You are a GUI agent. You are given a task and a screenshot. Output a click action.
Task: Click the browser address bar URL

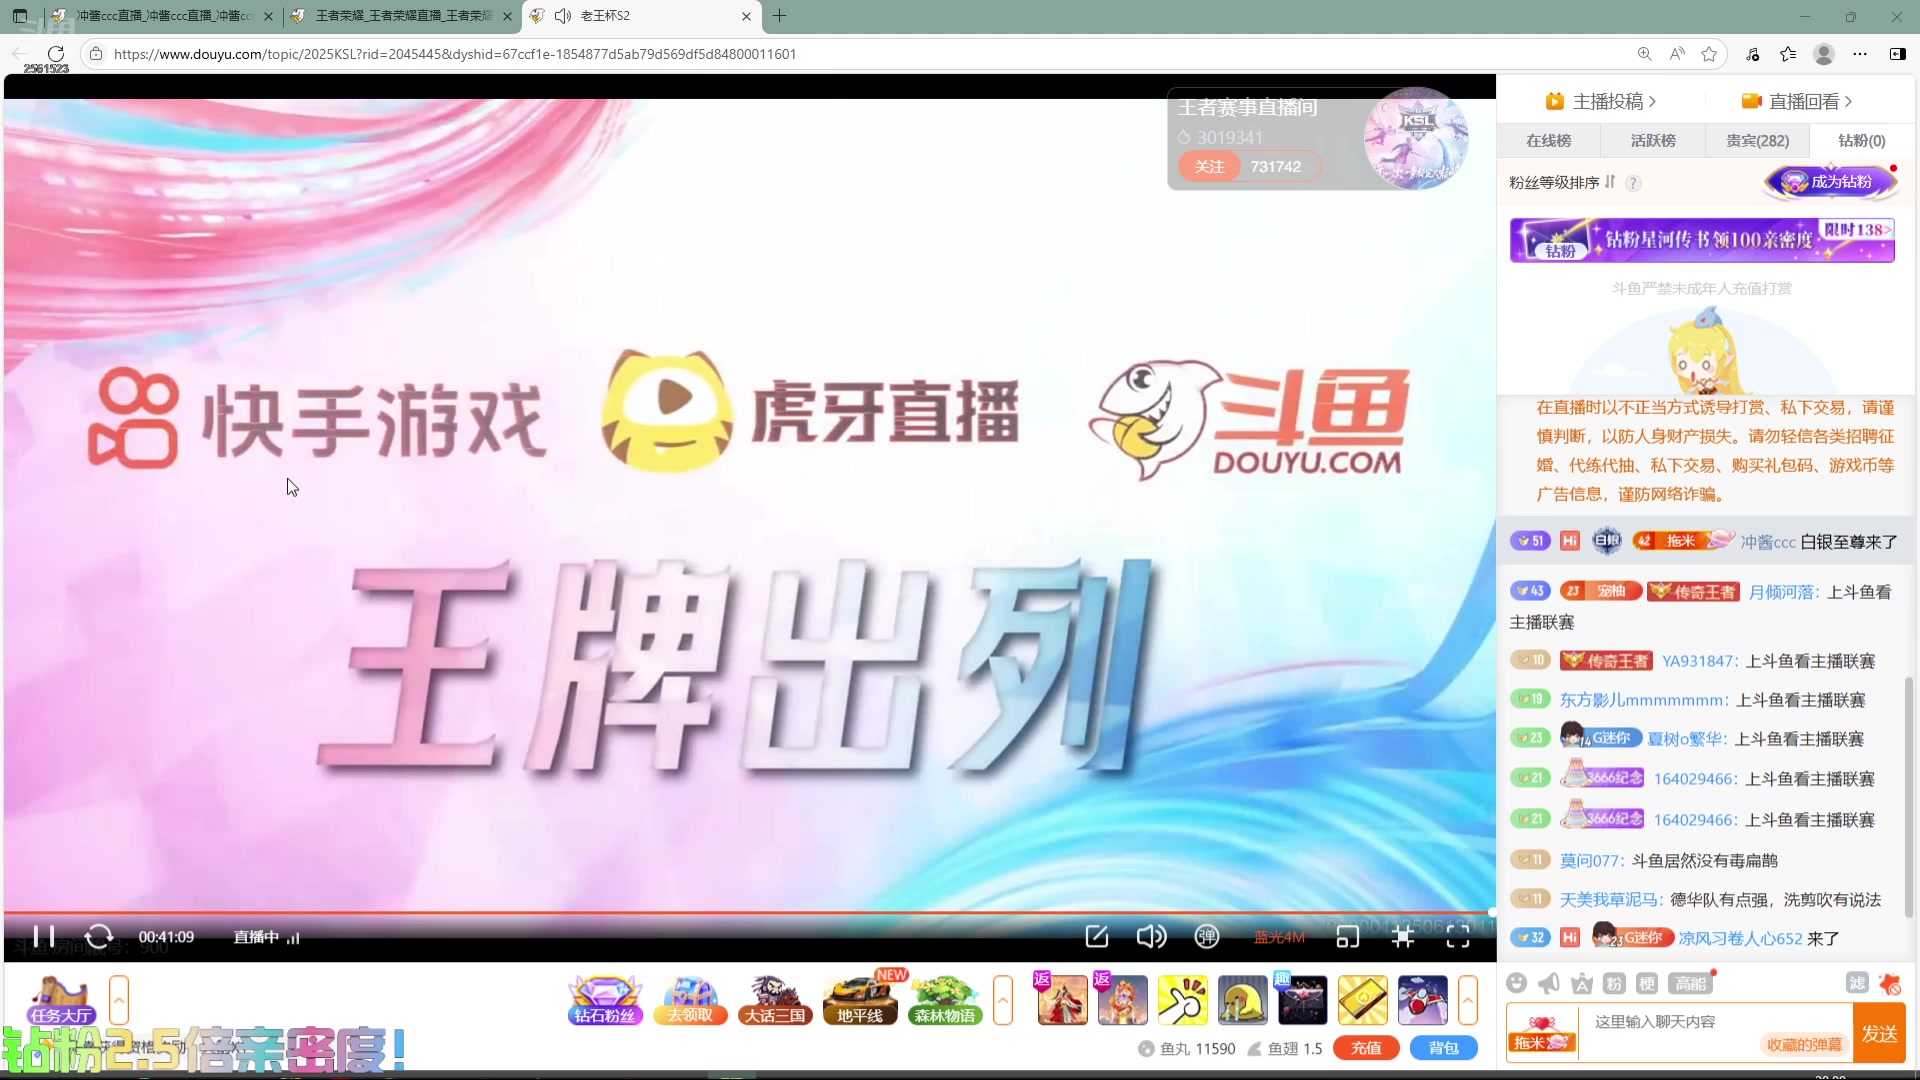pos(455,54)
